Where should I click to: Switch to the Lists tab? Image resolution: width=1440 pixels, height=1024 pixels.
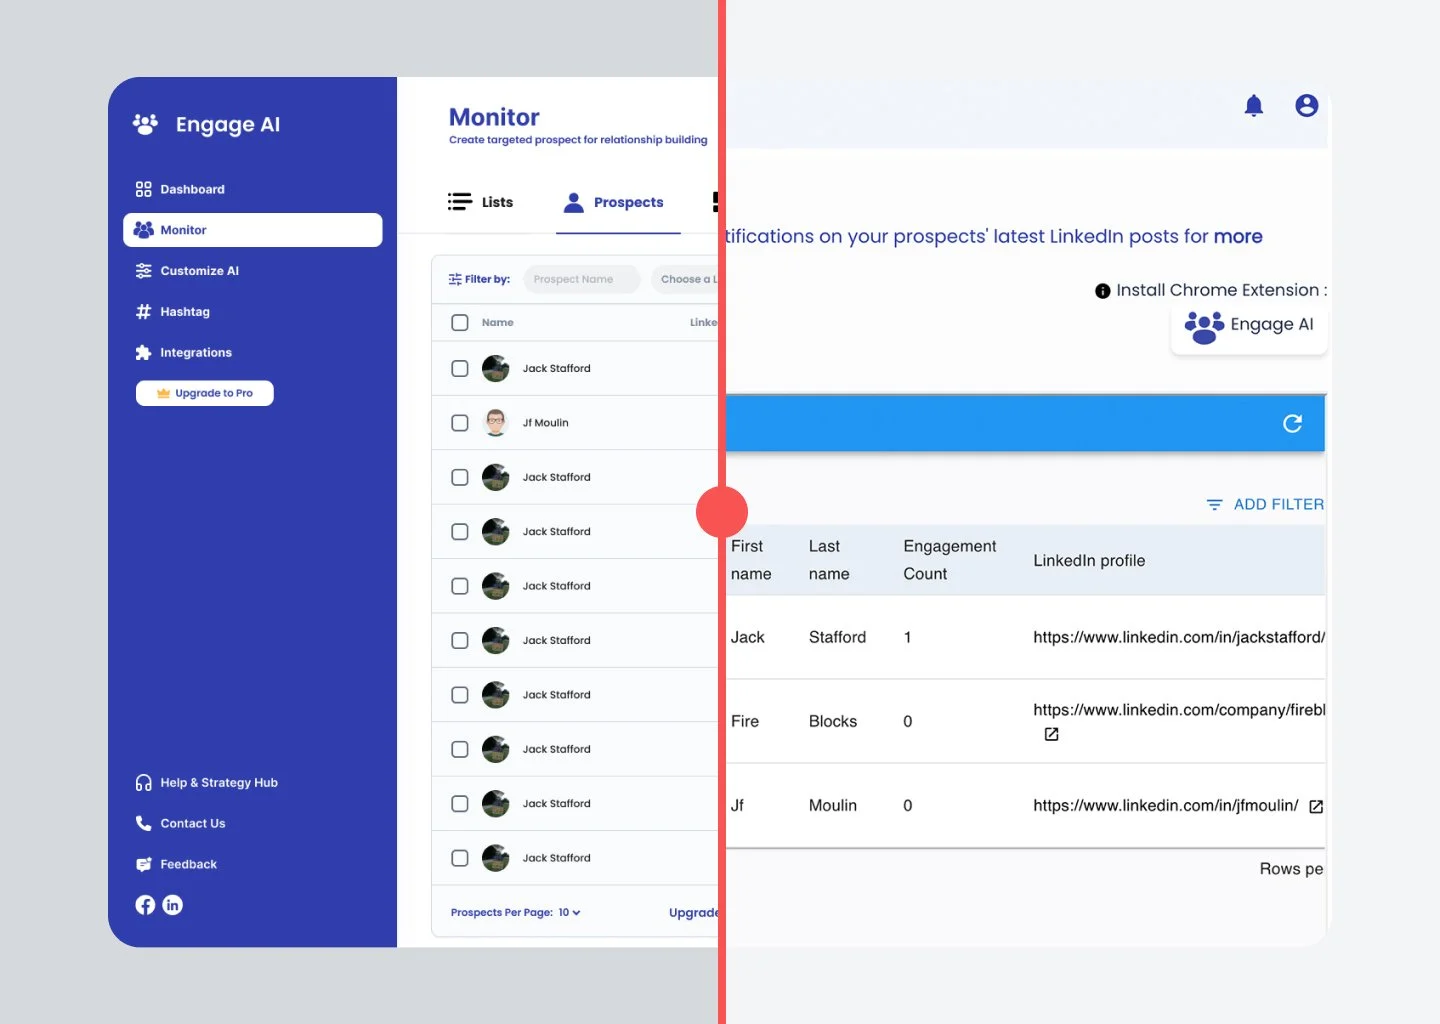pyautogui.click(x=481, y=202)
